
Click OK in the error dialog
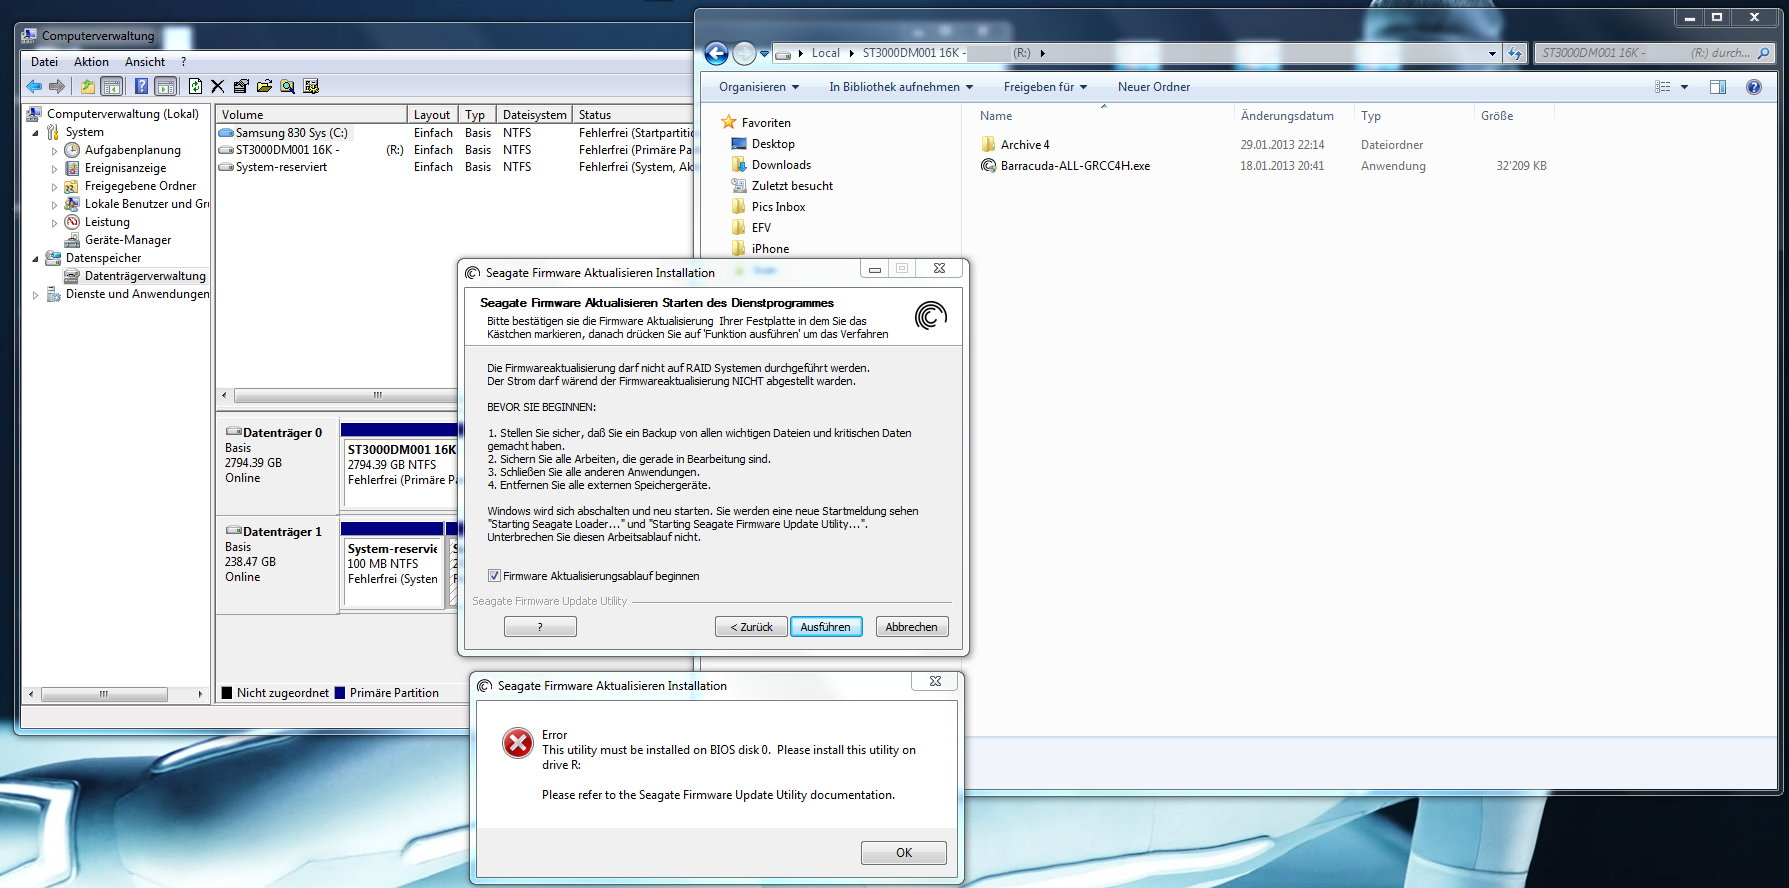pos(903,853)
